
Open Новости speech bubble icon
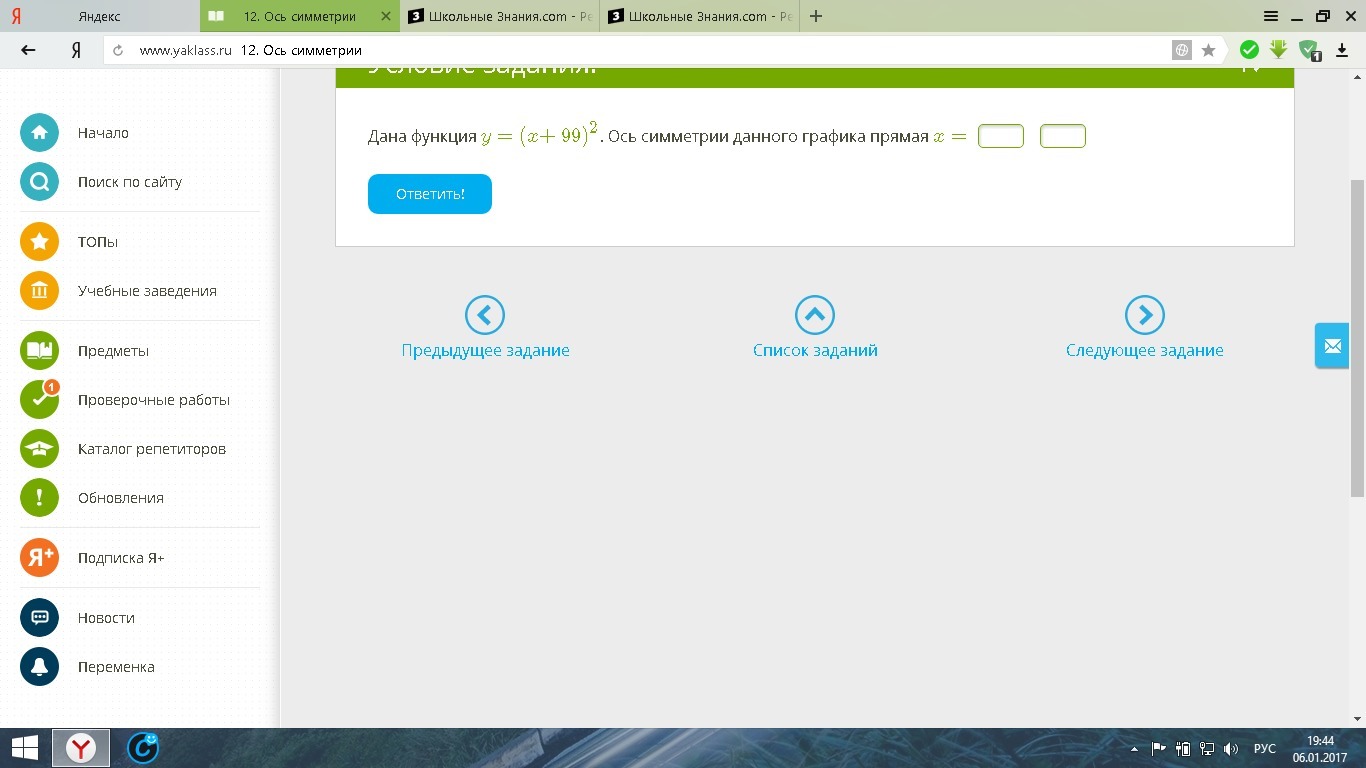point(40,618)
